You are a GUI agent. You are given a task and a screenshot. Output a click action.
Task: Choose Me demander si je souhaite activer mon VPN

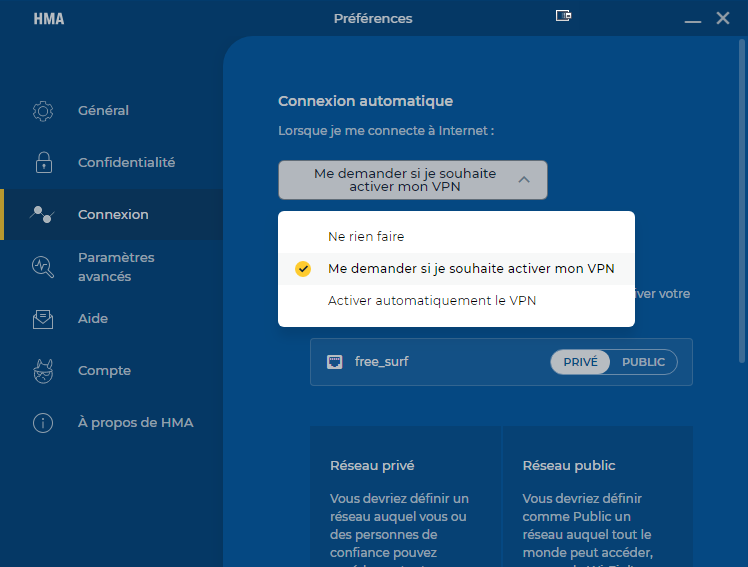[x=456, y=269]
